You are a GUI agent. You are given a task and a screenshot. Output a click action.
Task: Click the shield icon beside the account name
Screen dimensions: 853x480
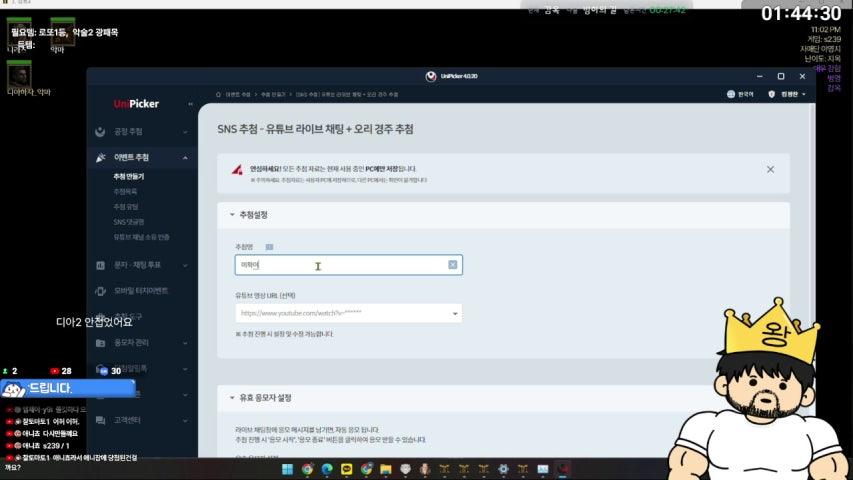coord(771,94)
